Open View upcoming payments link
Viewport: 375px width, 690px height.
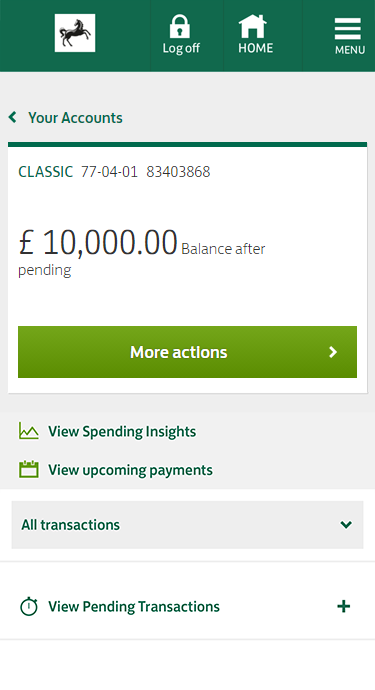pos(130,470)
